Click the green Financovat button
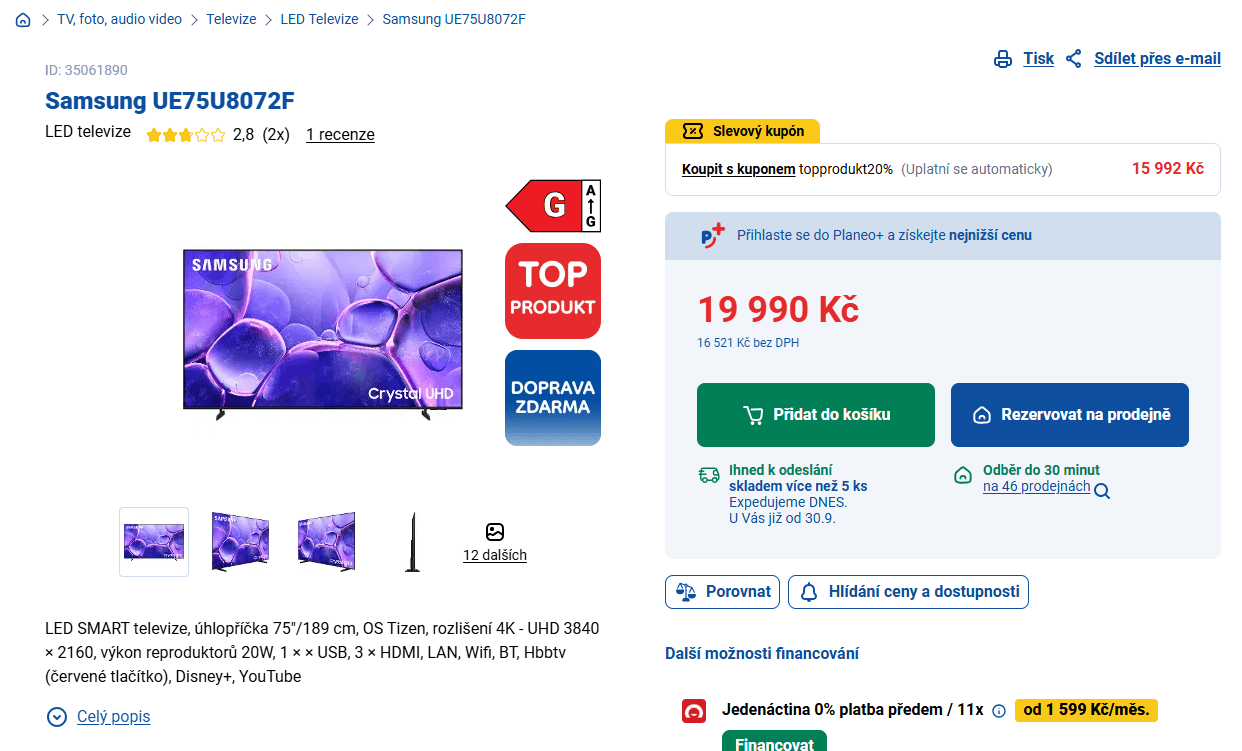Screen dimensions: 1242x751 (x=774, y=742)
